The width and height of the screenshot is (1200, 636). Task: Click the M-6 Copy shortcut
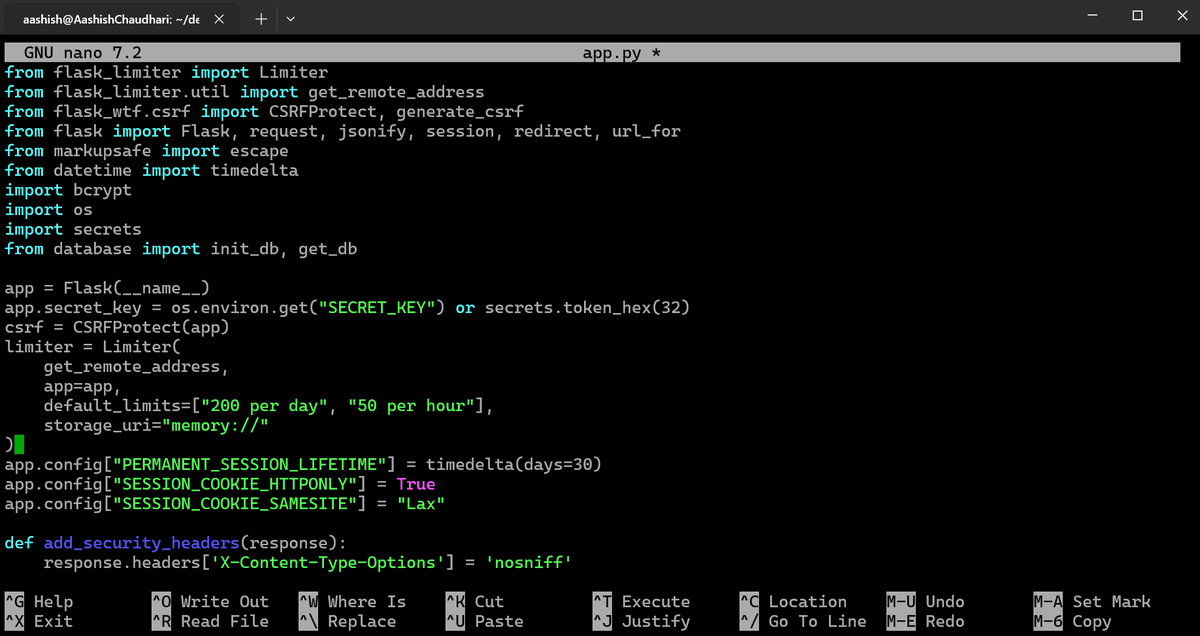click(x=1072, y=621)
